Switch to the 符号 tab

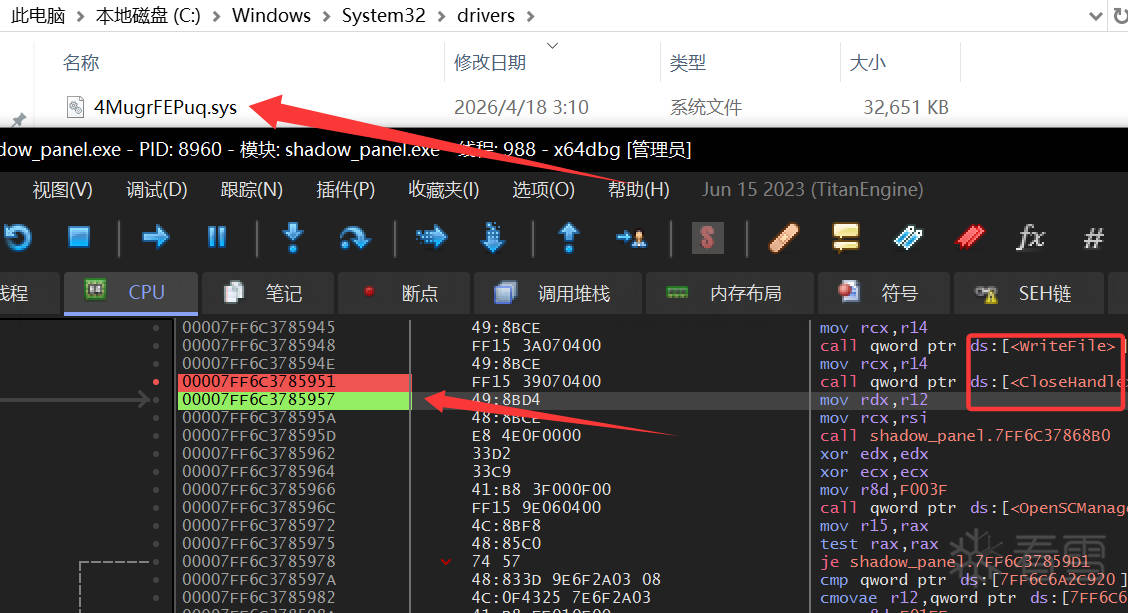point(883,293)
